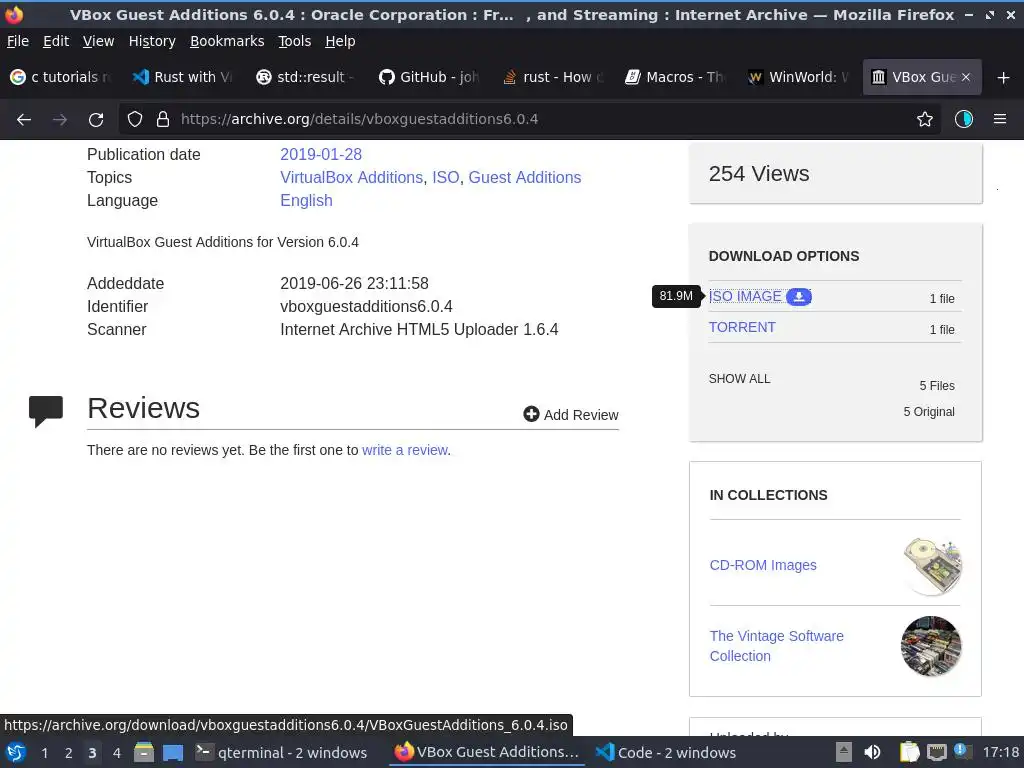Open the CD-ROM Images collection link
Image resolution: width=1024 pixels, height=768 pixels.
[x=763, y=565]
